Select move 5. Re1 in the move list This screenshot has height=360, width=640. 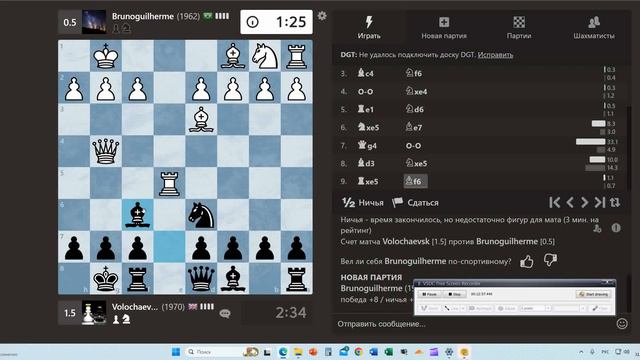click(x=365, y=109)
